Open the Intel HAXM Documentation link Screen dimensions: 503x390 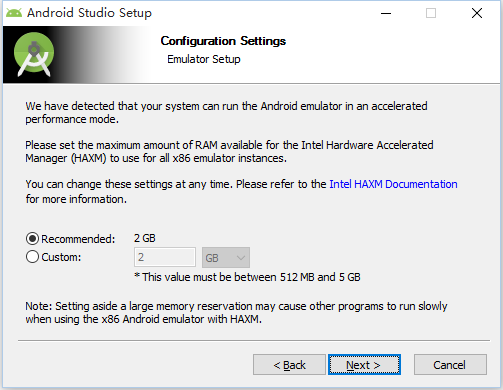(x=393, y=184)
